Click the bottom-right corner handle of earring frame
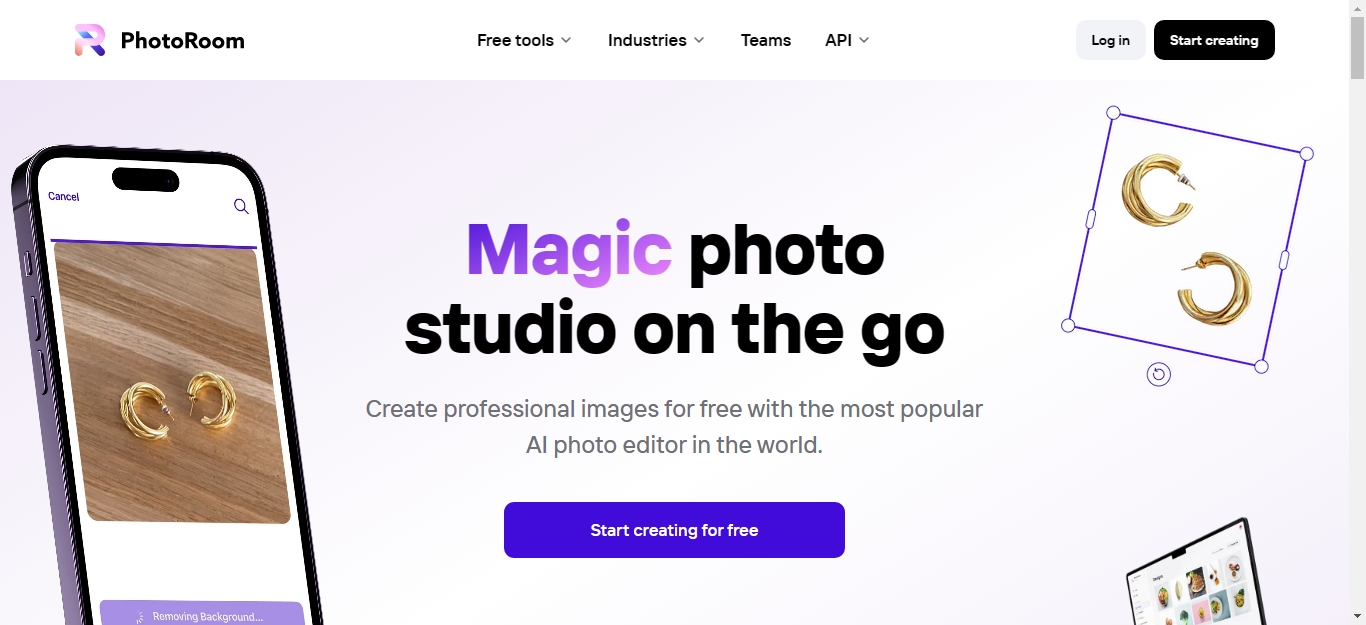This screenshot has width=1366, height=625. (x=1261, y=367)
